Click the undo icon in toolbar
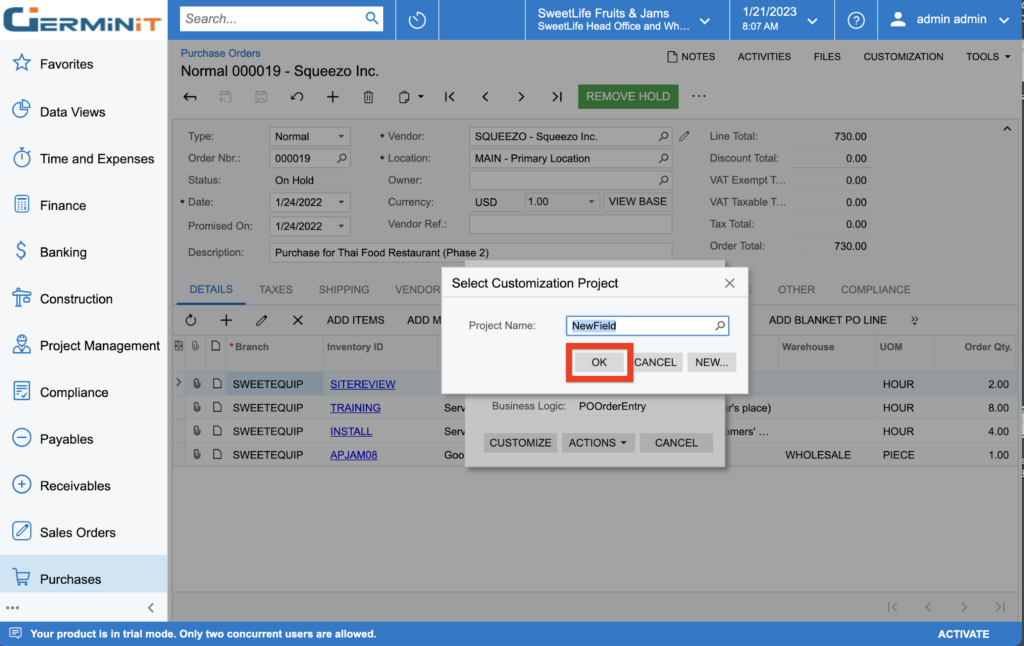Viewport: 1024px width, 646px height. point(297,97)
